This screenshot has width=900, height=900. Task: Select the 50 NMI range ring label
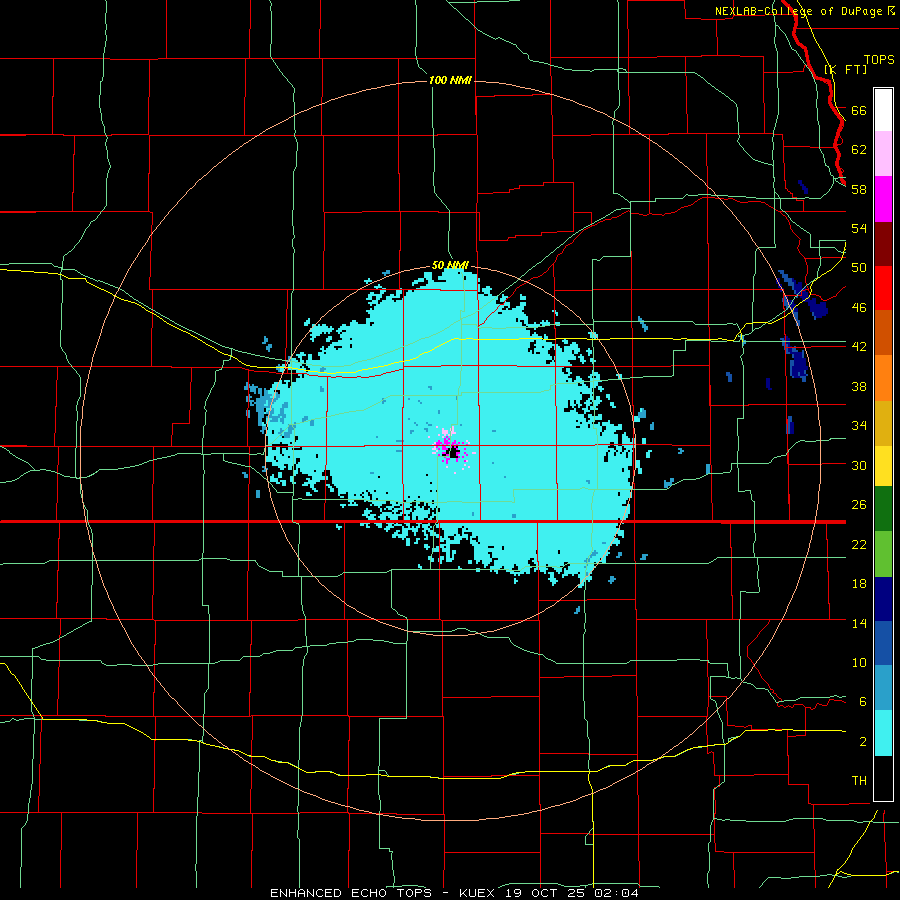coord(450,265)
